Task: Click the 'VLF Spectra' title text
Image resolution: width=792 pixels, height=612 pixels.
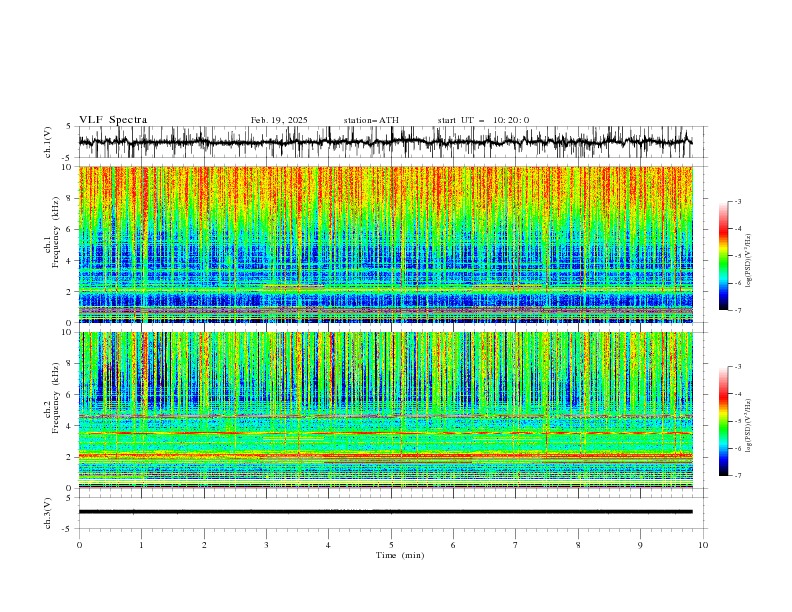Action: [x=113, y=120]
